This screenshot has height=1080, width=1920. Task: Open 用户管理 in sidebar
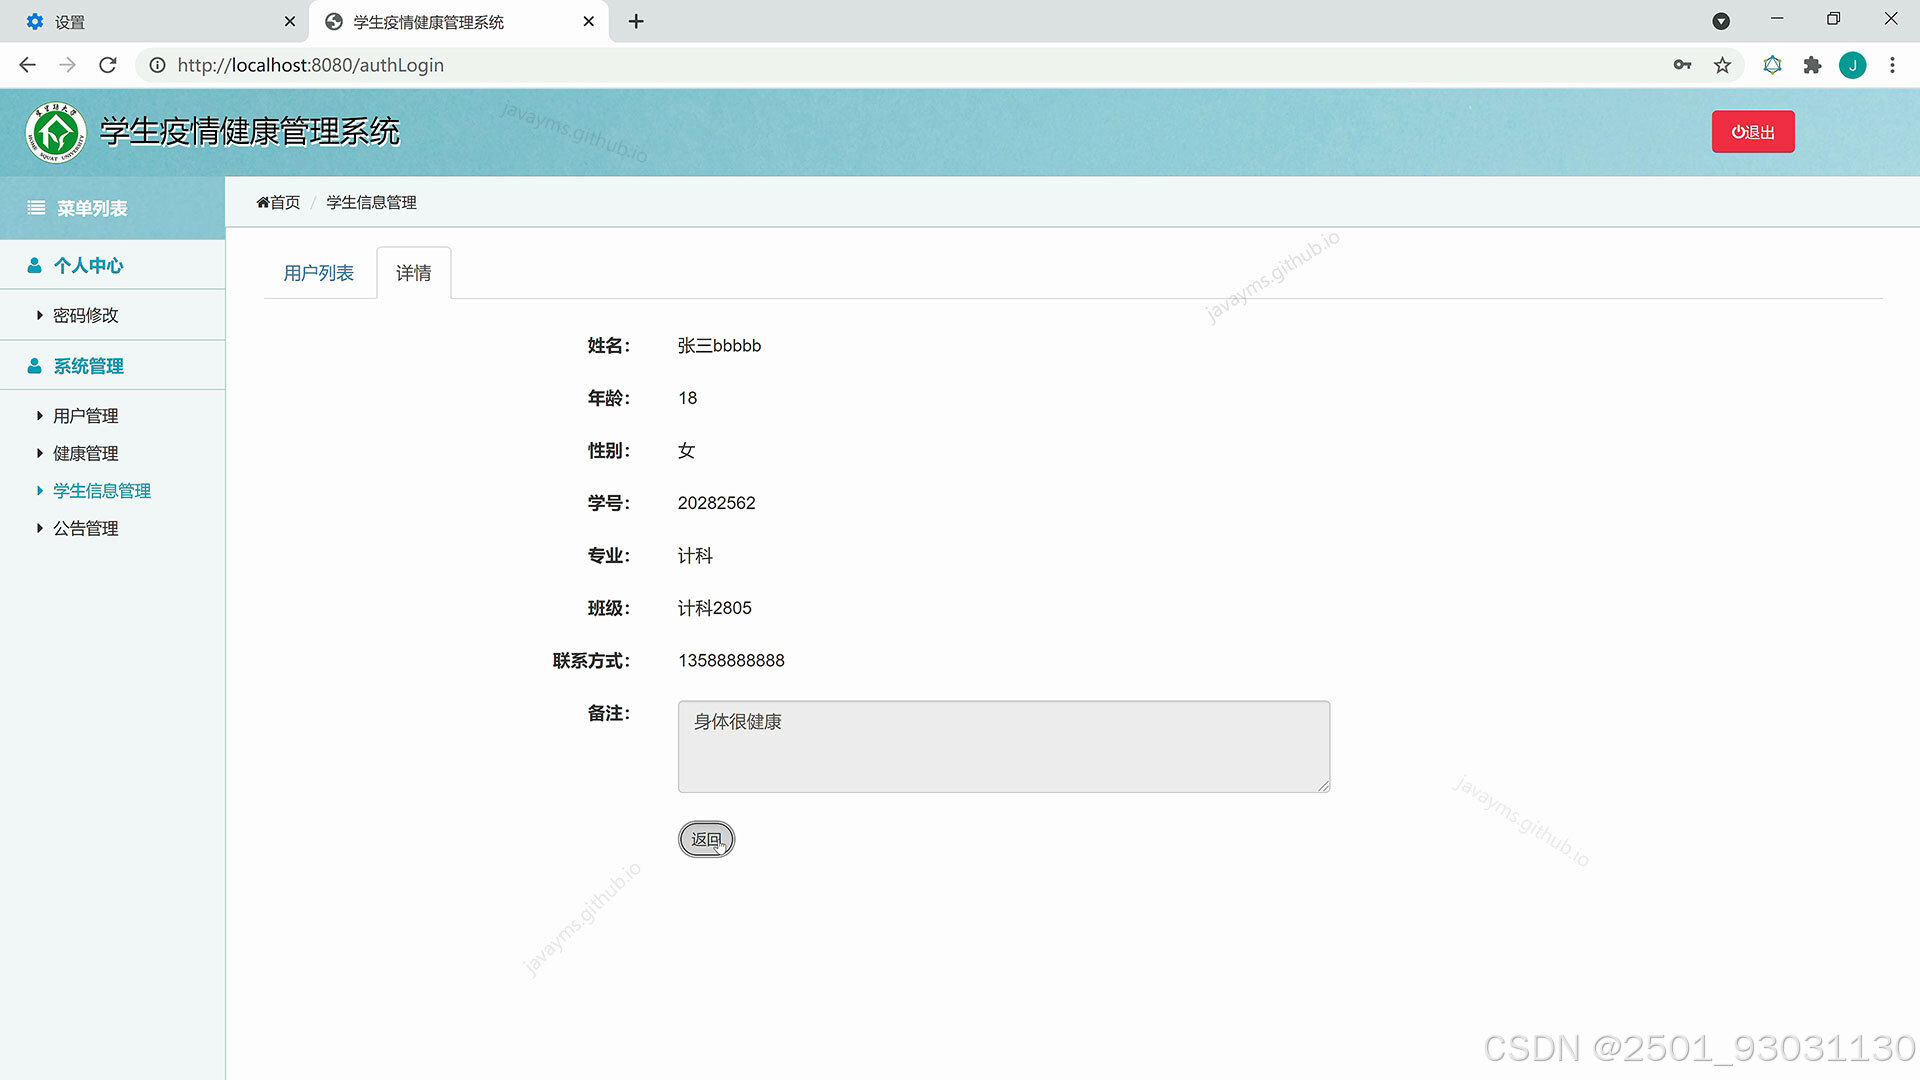86,415
